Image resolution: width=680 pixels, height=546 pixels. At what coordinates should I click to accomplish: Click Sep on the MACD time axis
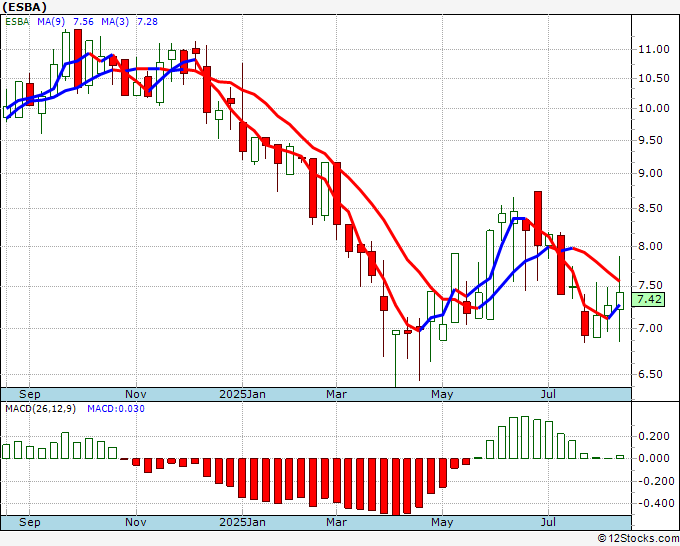[29, 522]
